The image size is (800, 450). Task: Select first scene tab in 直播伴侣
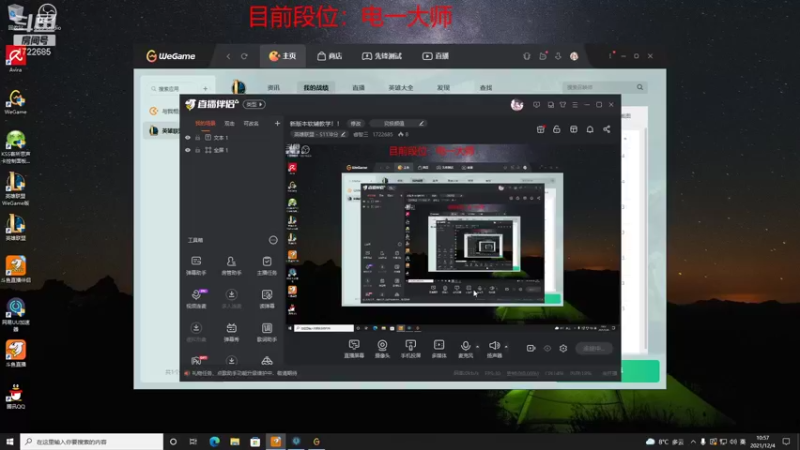coord(205,123)
